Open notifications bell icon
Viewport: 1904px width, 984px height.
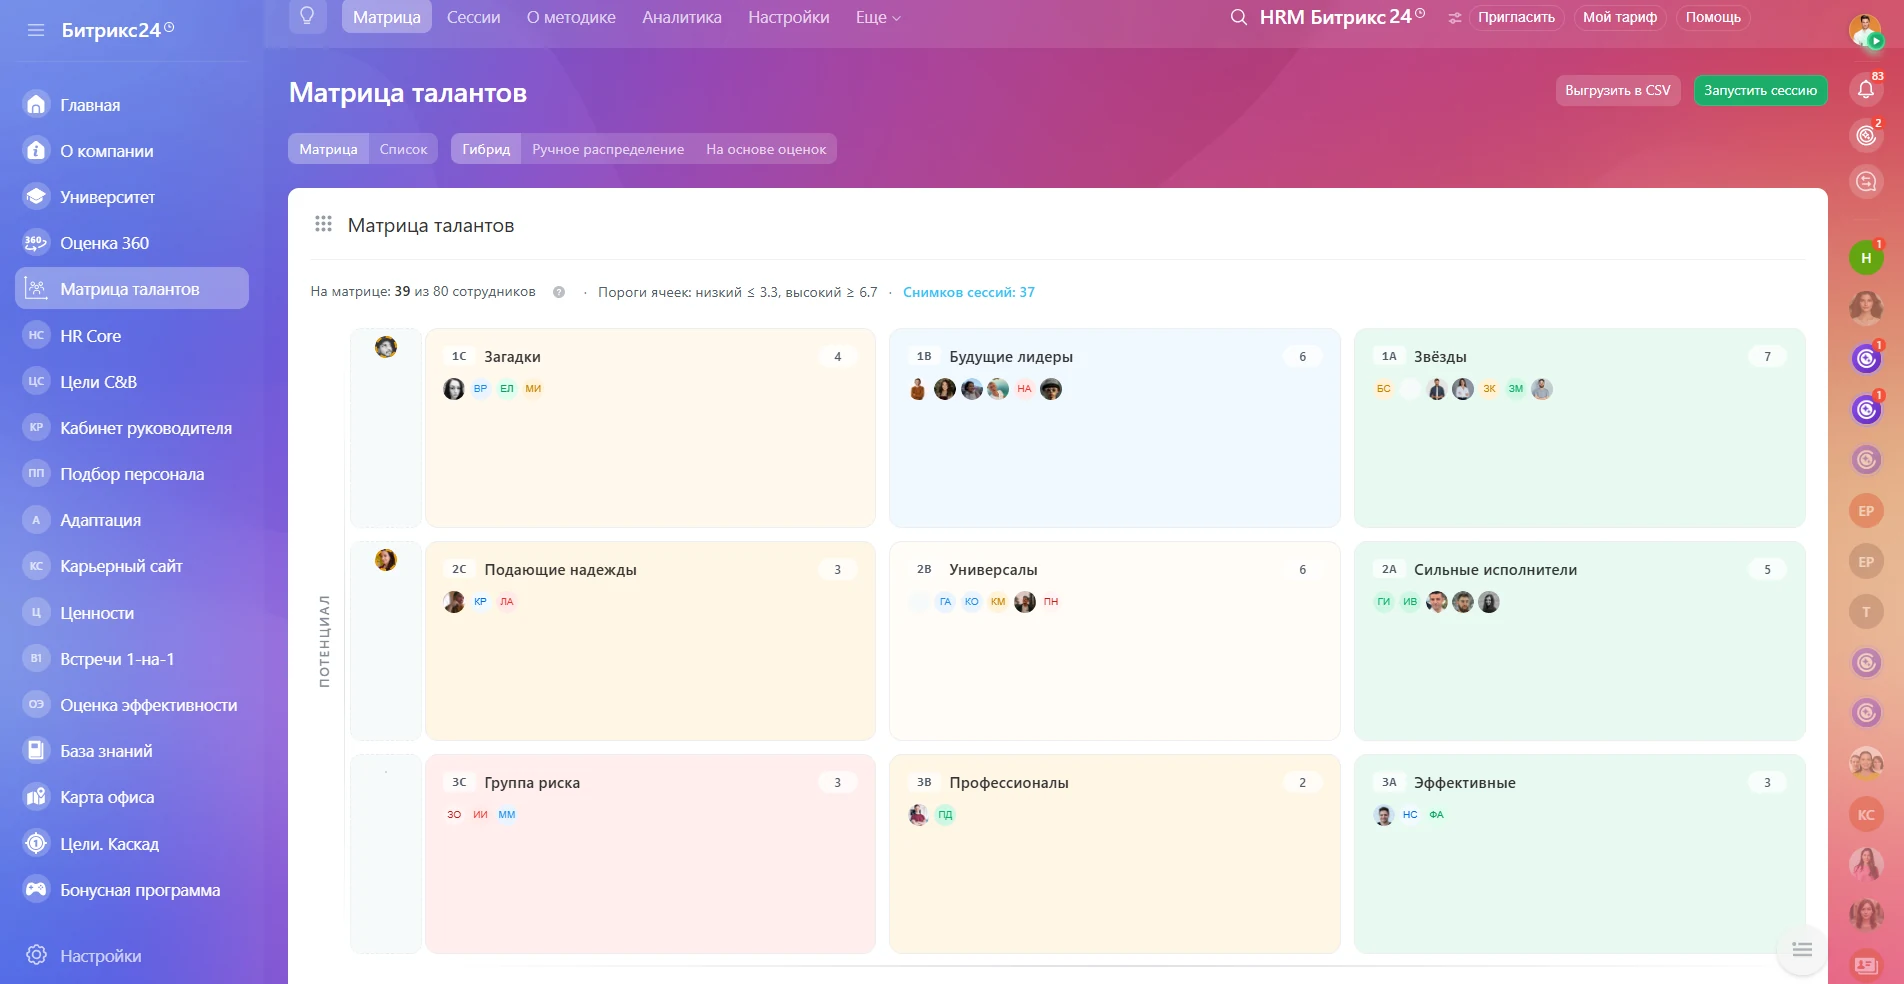click(1866, 89)
